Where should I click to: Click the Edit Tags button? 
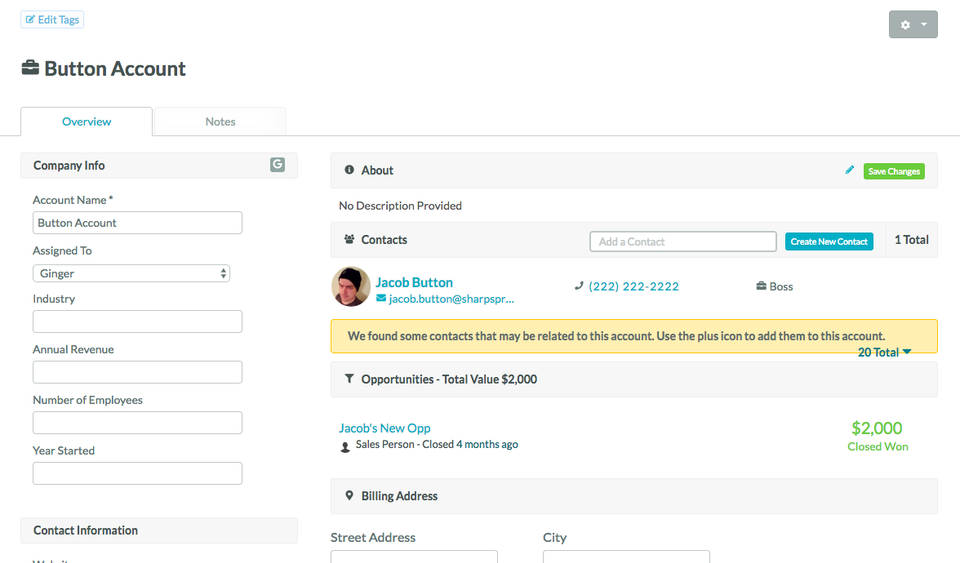click(52, 19)
